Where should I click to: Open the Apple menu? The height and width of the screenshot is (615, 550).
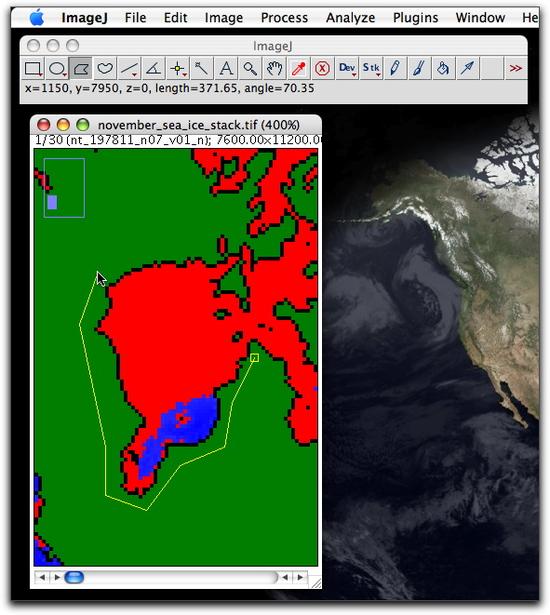pos(37,18)
